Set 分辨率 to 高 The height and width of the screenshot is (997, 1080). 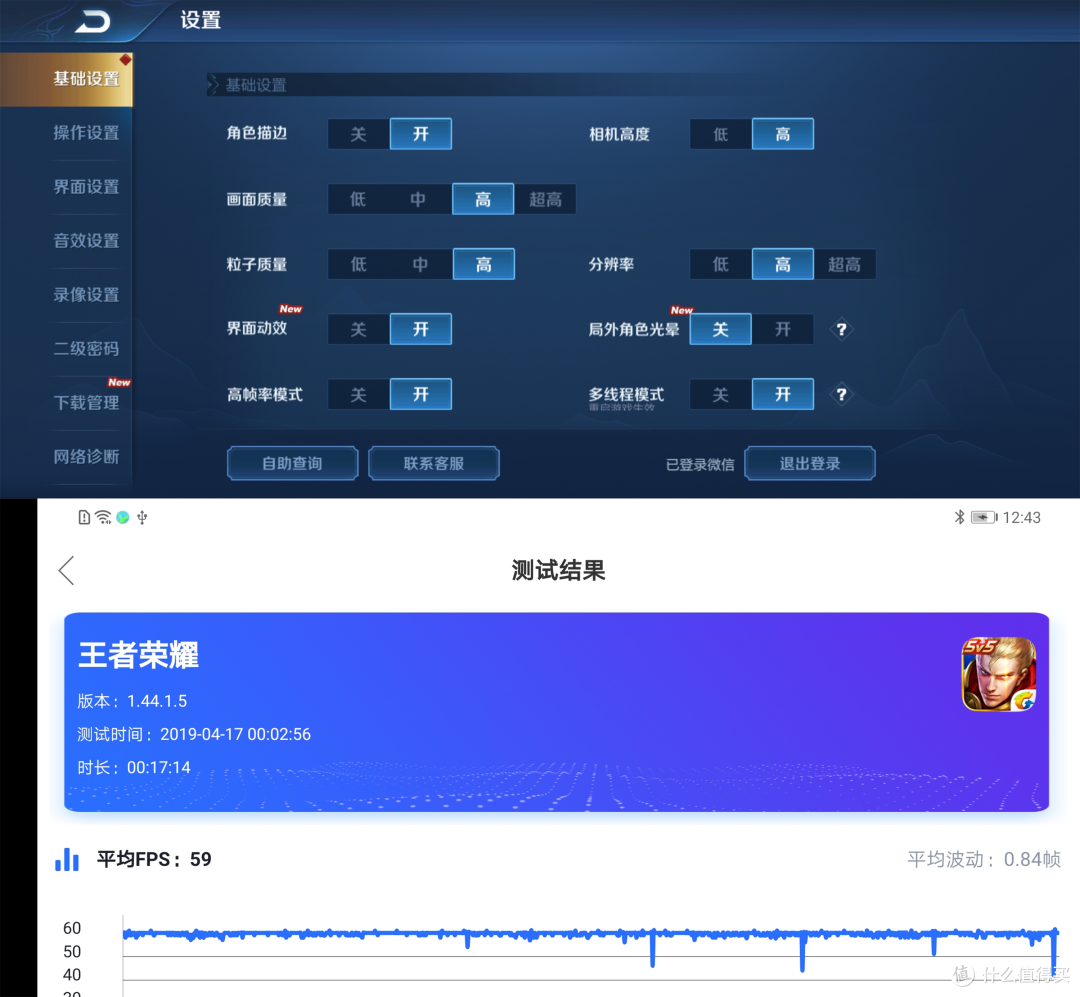click(x=783, y=264)
